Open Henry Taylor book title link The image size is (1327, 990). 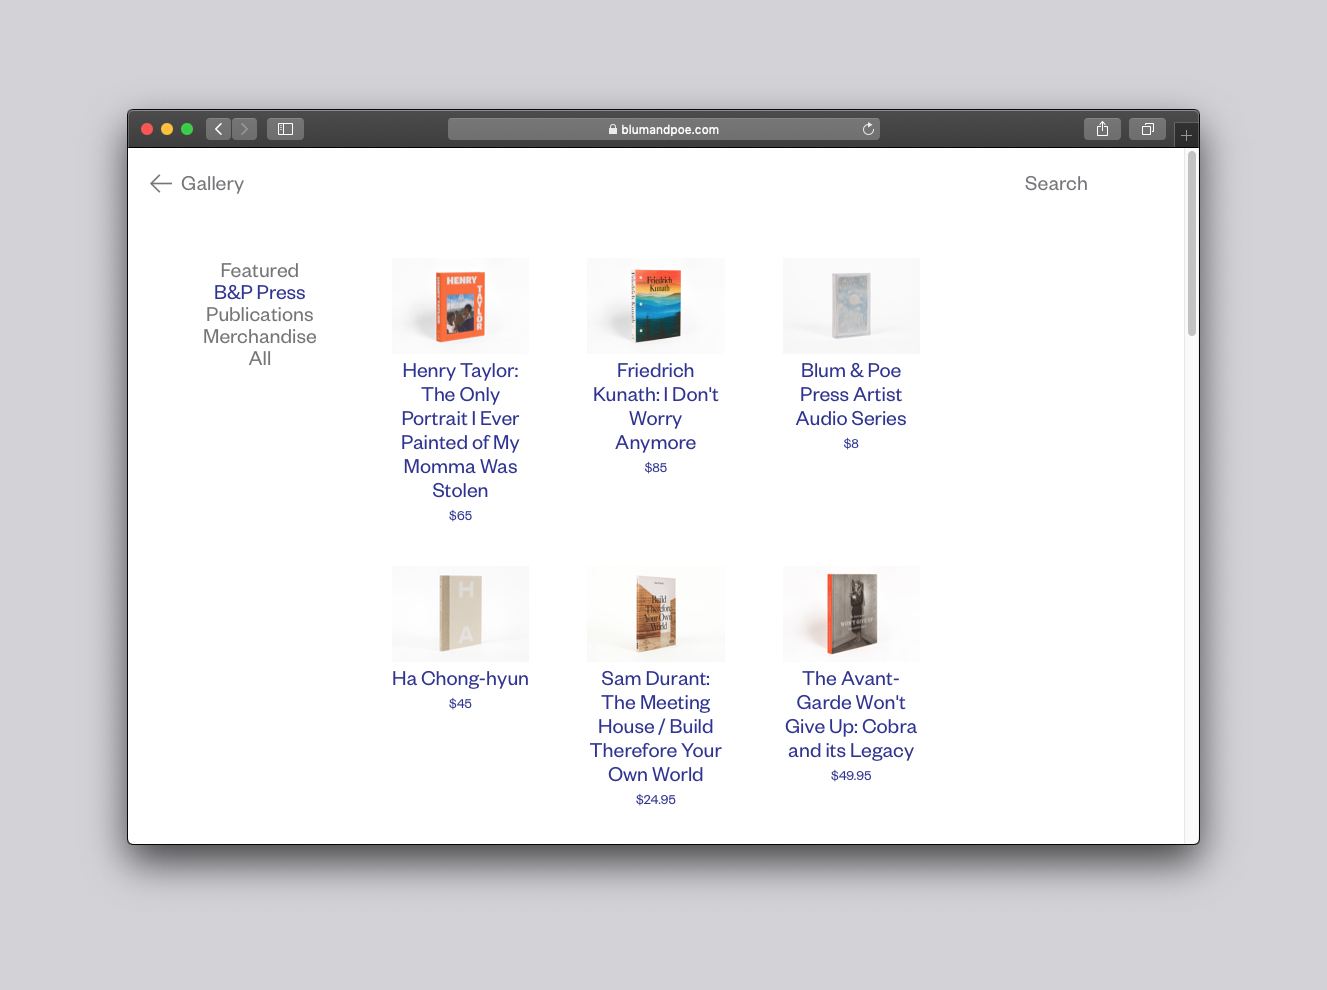(x=460, y=430)
